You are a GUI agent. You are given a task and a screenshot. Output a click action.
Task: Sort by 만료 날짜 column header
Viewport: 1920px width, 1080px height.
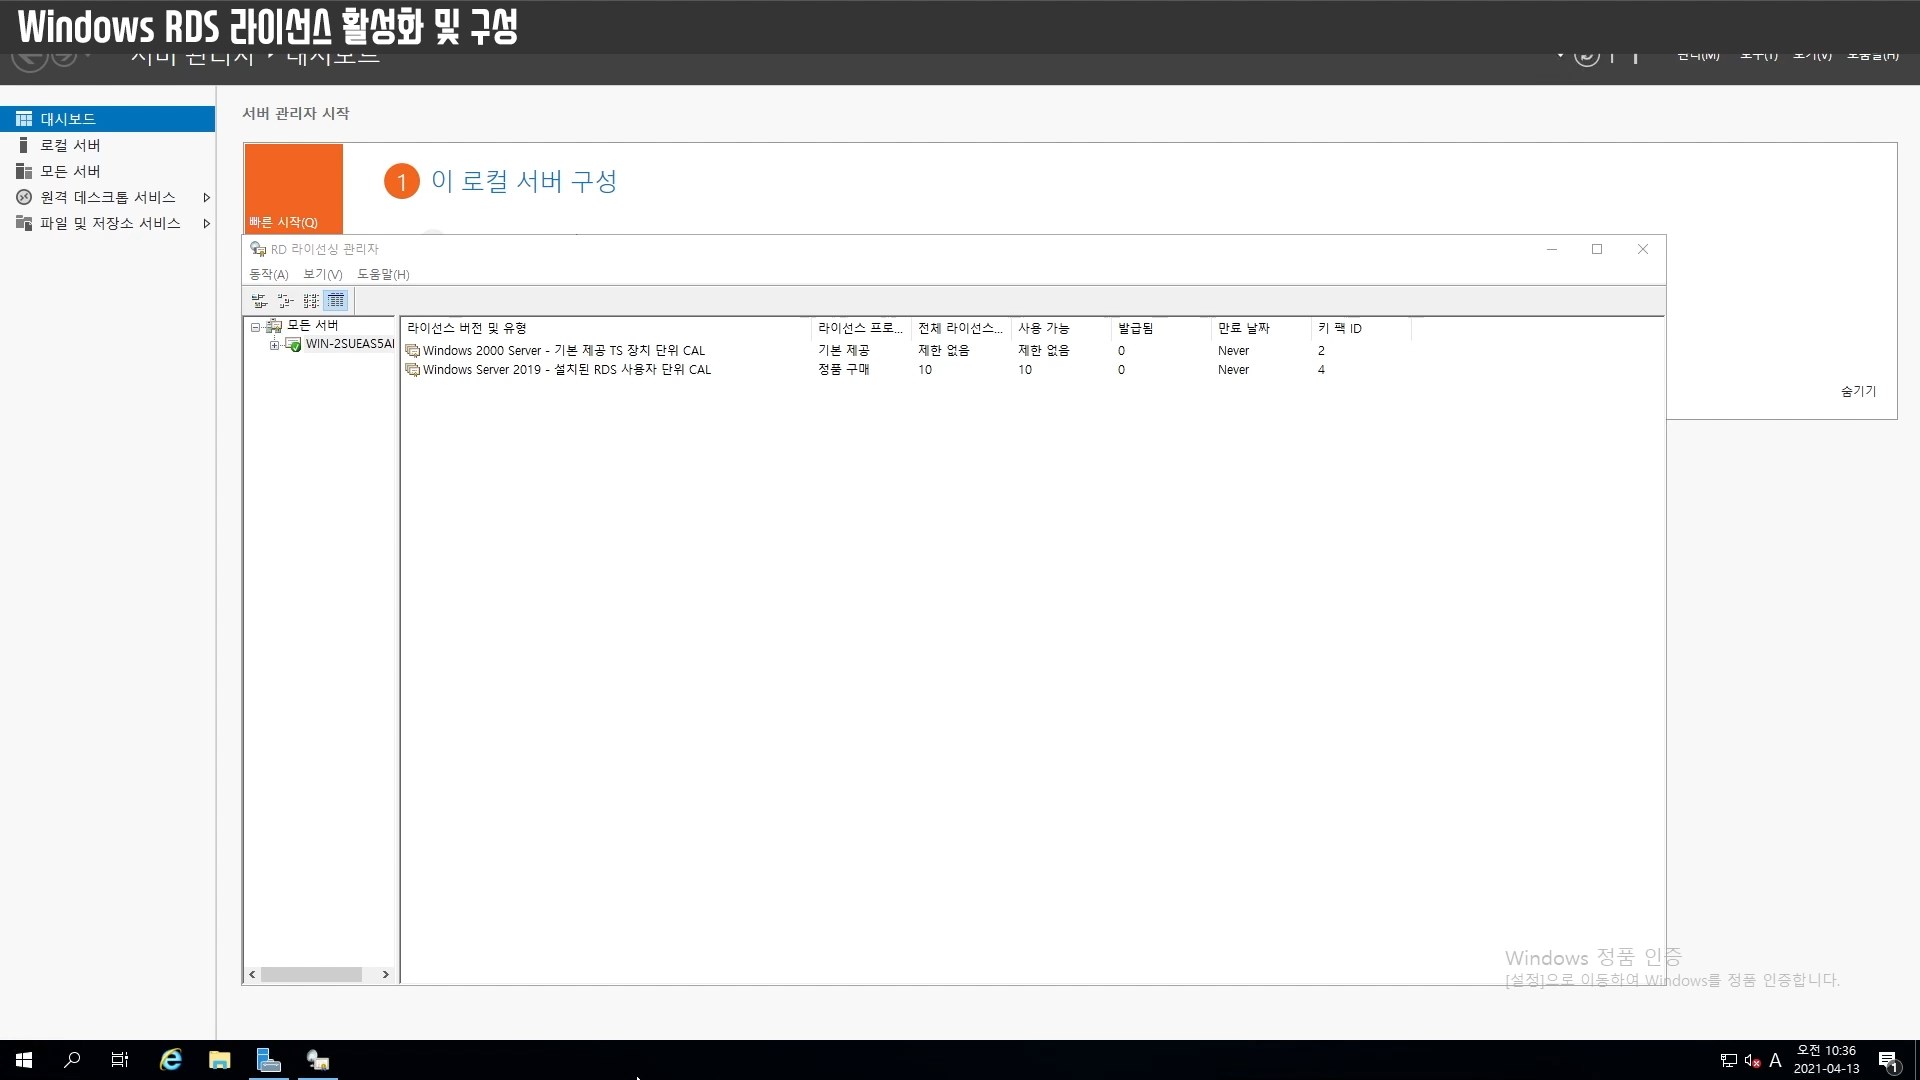[x=1261, y=328]
